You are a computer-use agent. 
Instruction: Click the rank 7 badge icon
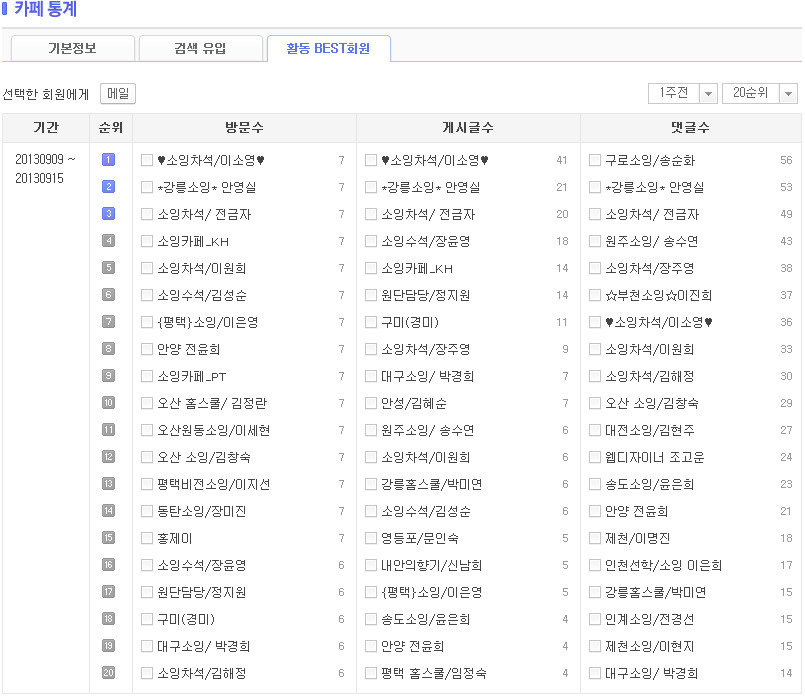pyautogui.click(x=109, y=322)
